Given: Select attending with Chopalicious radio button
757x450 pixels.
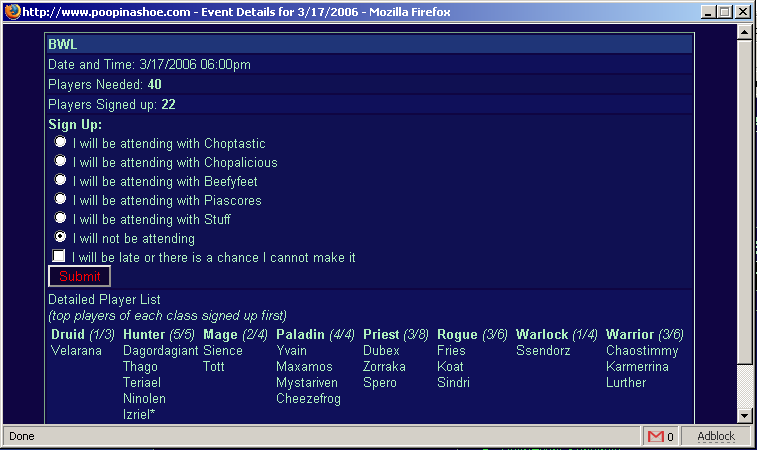Looking at the screenshot, I should [x=60, y=160].
